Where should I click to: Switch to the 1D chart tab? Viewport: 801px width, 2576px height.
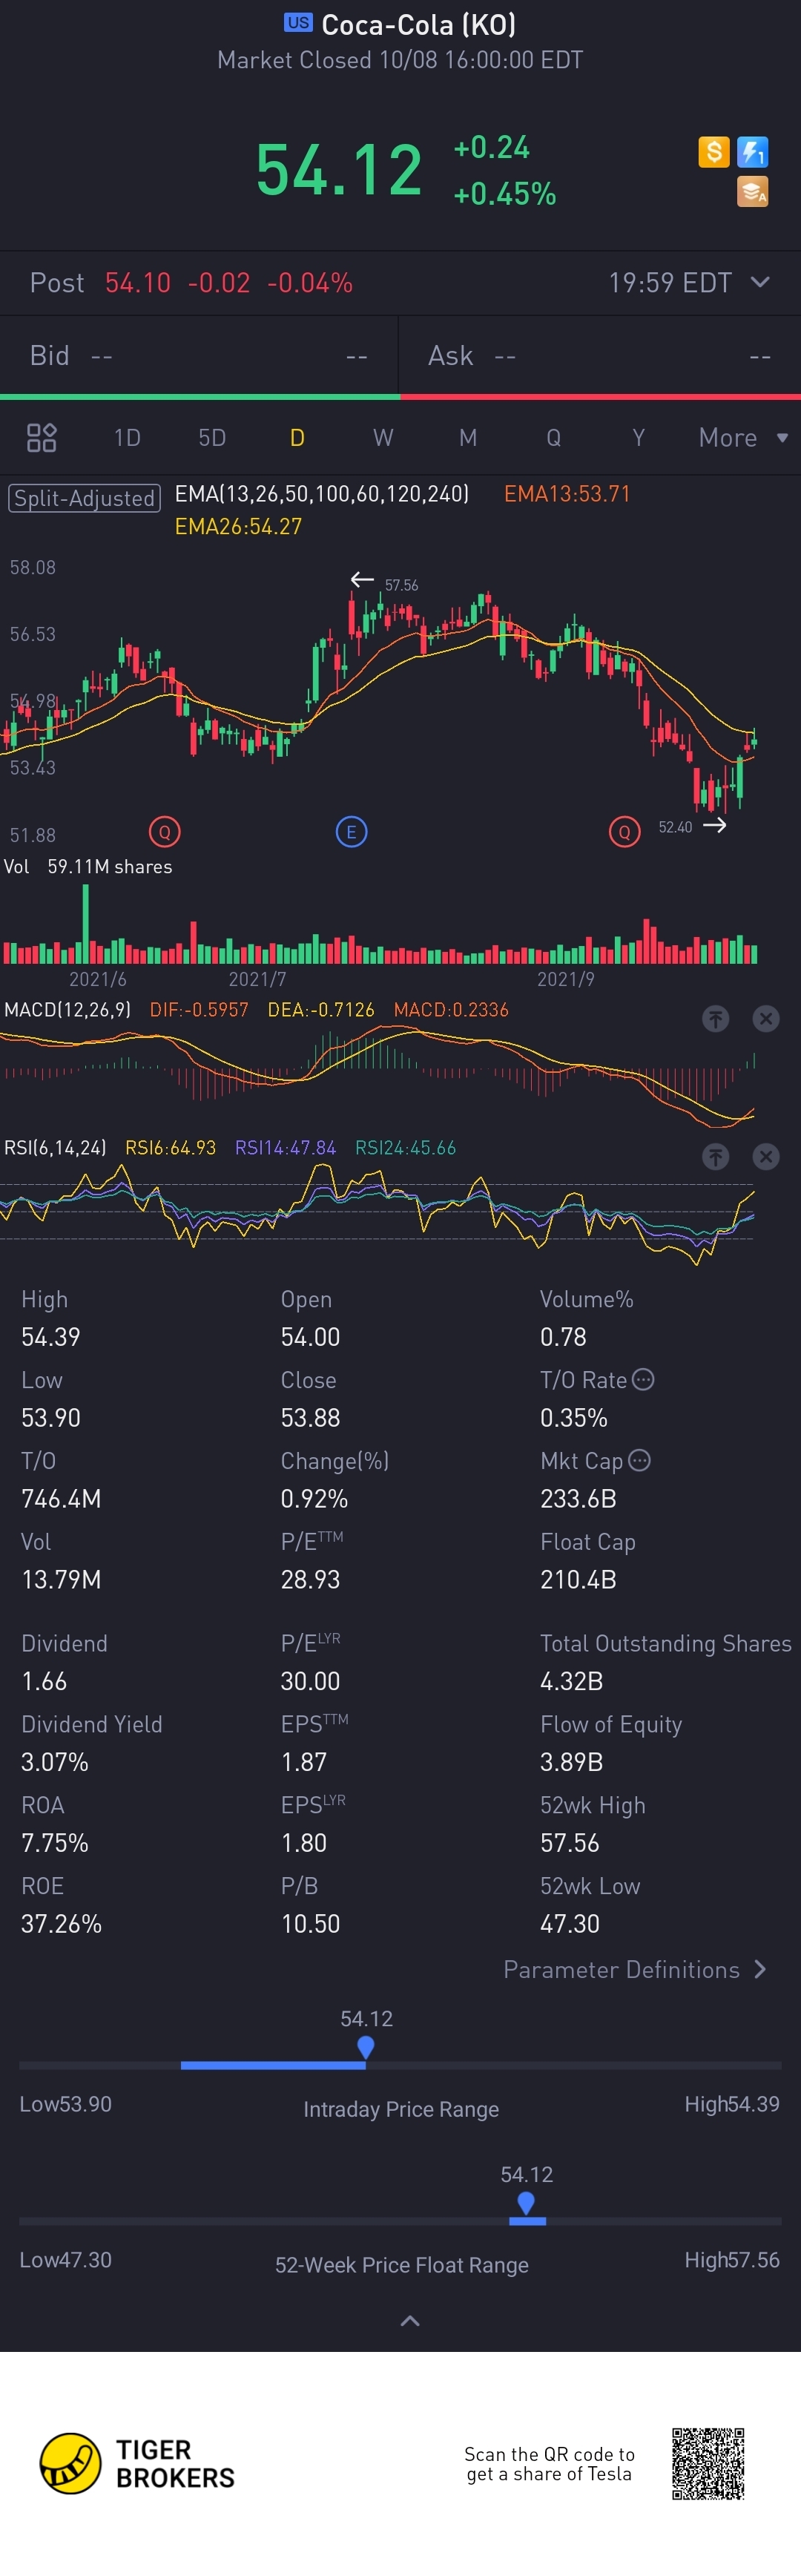tap(127, 437)
